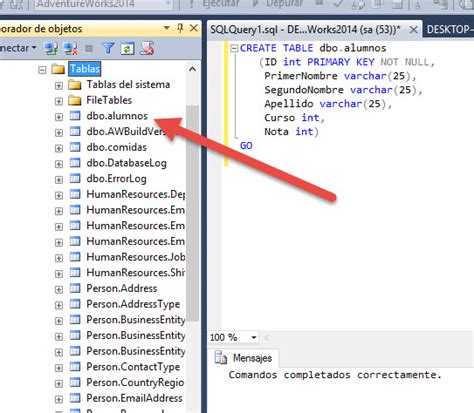
Task: Select HumanResources.Job table
Action: tap(136, 257)
